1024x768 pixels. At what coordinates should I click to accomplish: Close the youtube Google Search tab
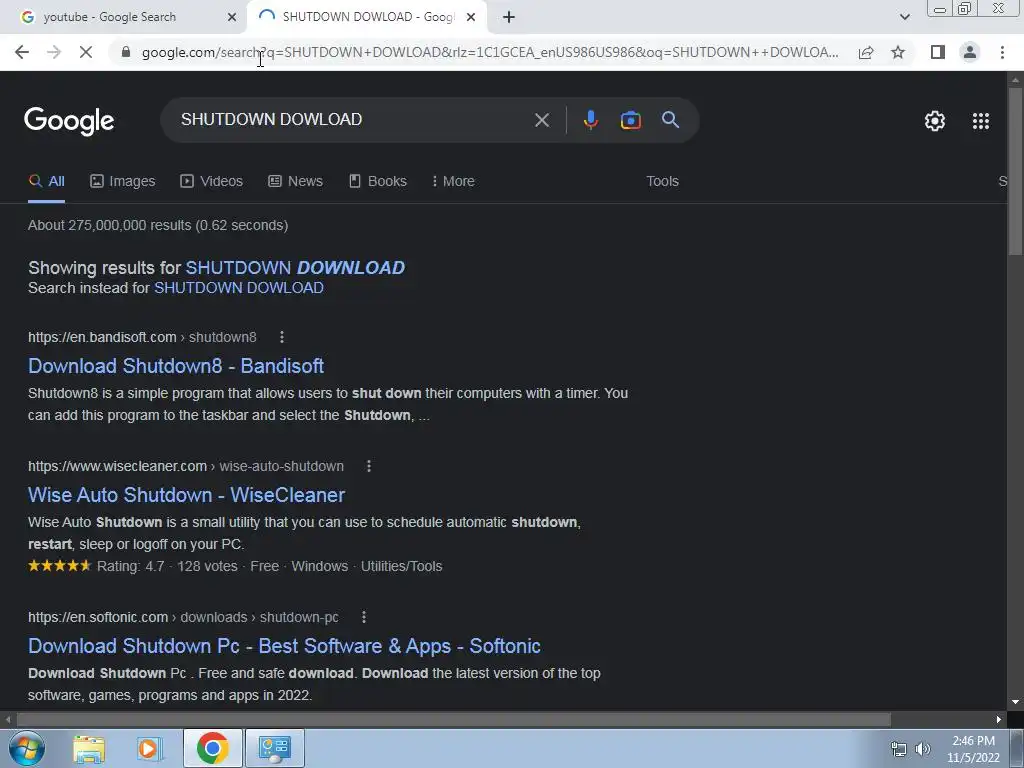[x=231, y=17]
